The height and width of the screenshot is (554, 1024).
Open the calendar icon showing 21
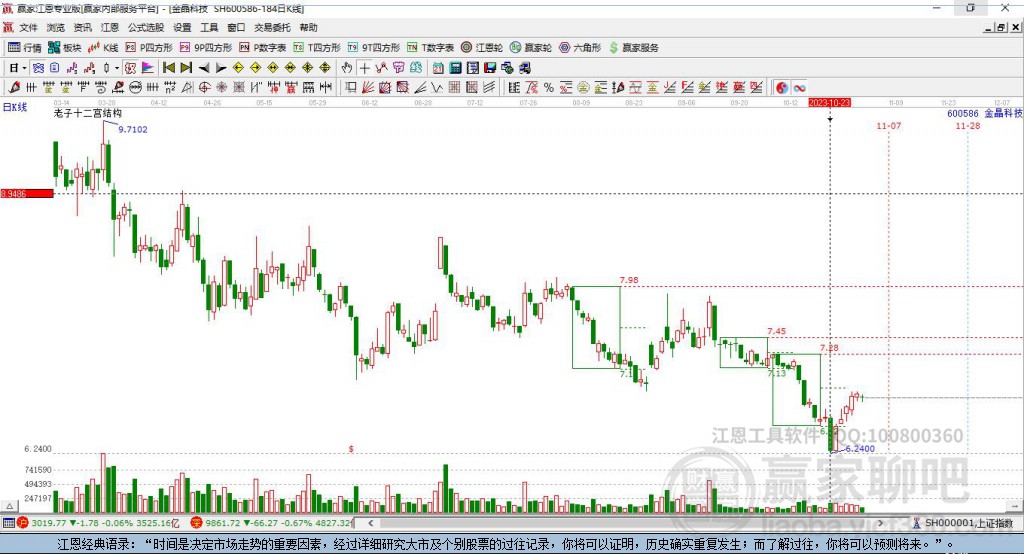click(438, 67)
